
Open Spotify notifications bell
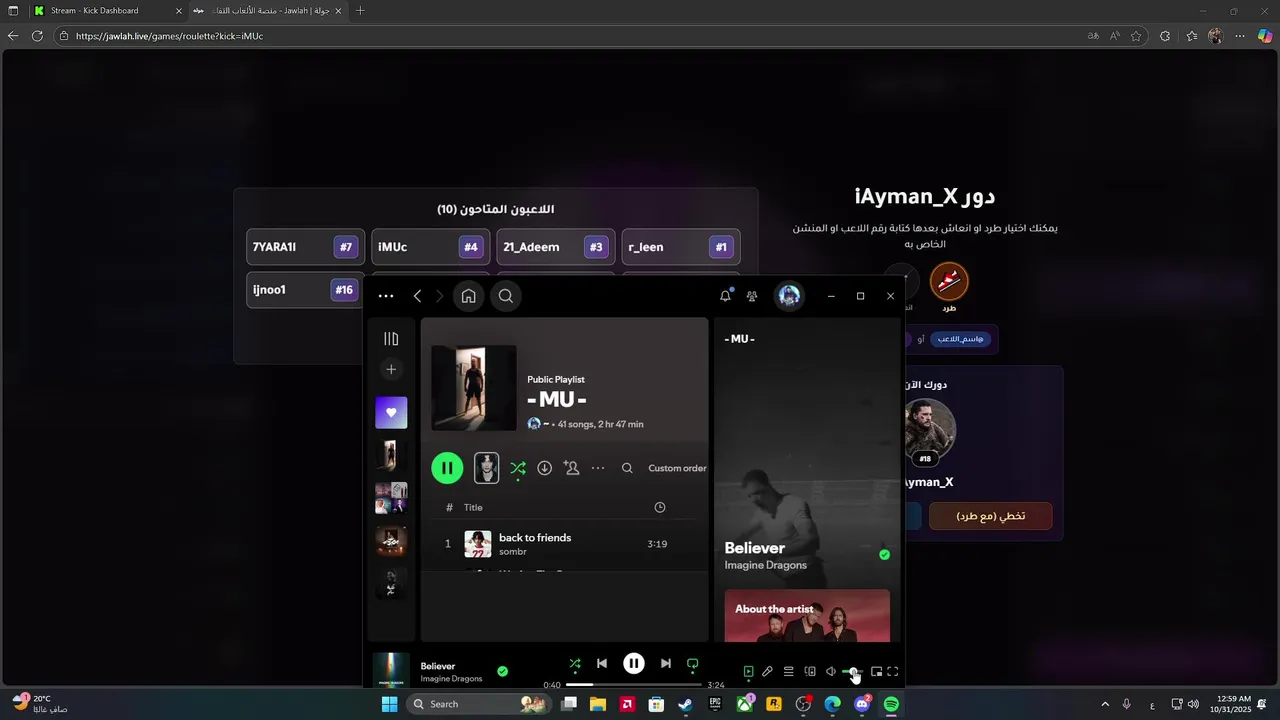click(x=725, y=296)
